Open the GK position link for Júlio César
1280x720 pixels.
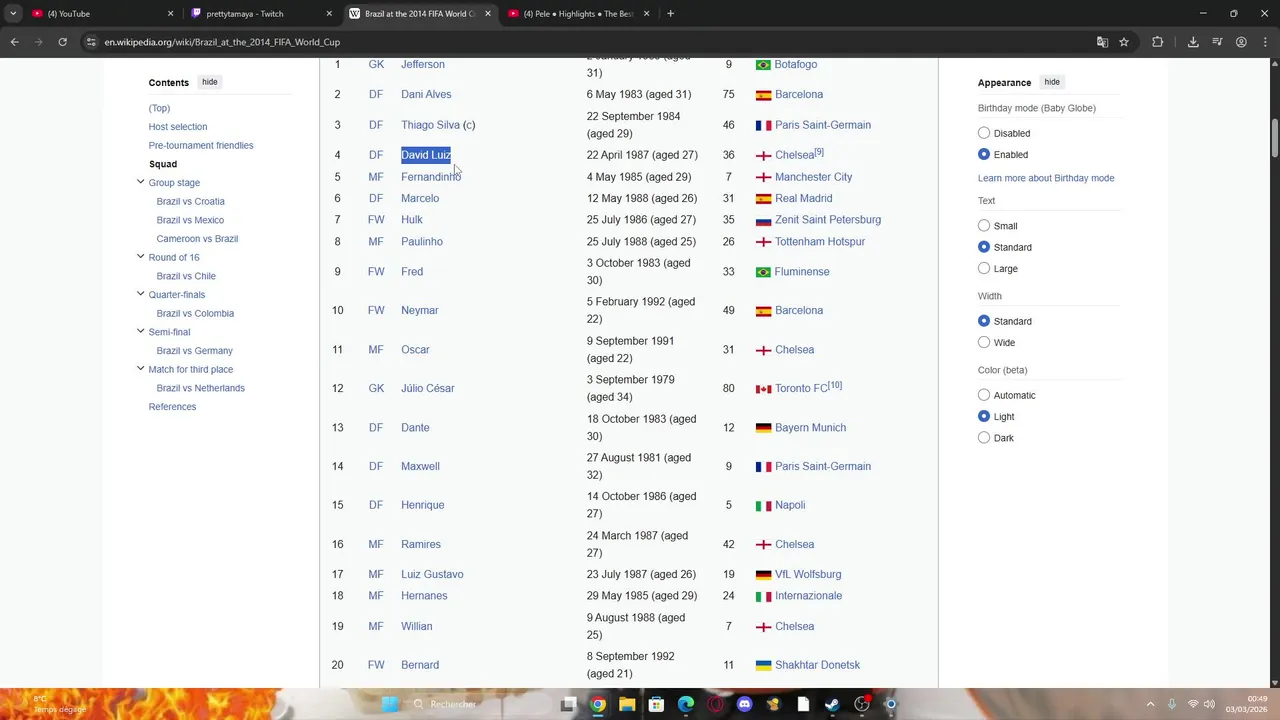click(376, 388)
